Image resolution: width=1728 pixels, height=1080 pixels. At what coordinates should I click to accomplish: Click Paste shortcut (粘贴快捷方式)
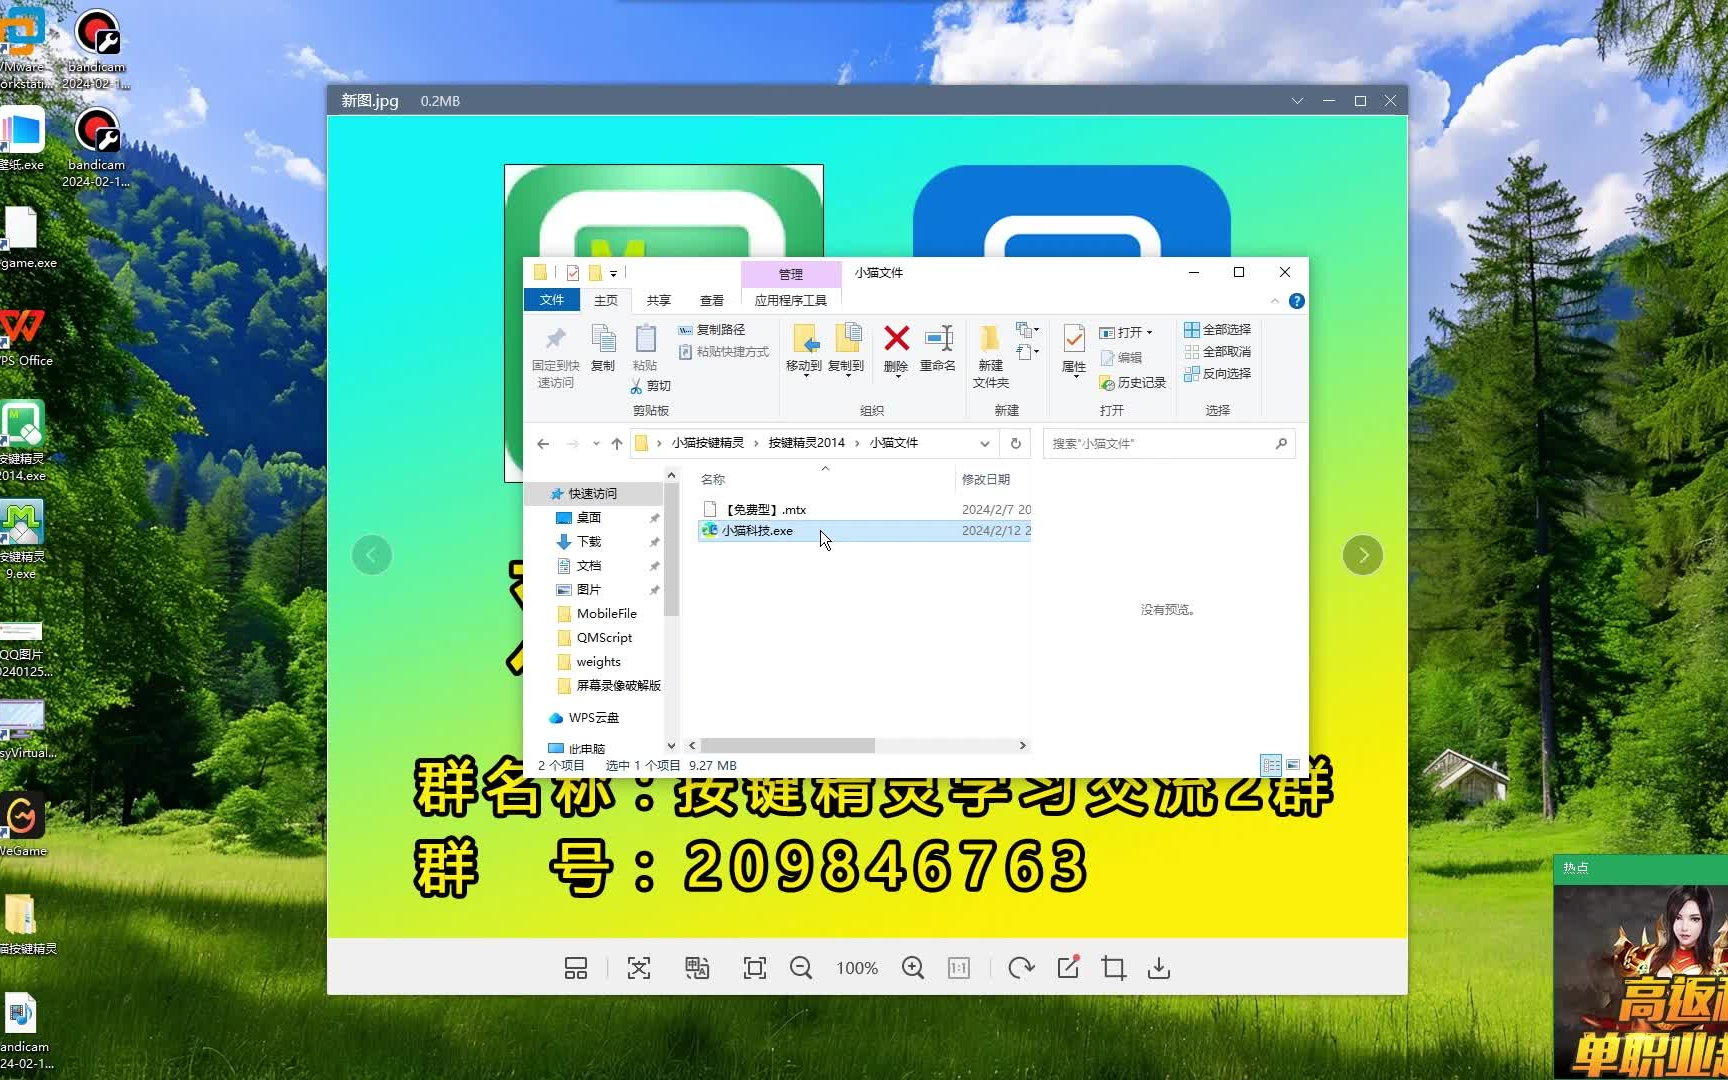724,352
